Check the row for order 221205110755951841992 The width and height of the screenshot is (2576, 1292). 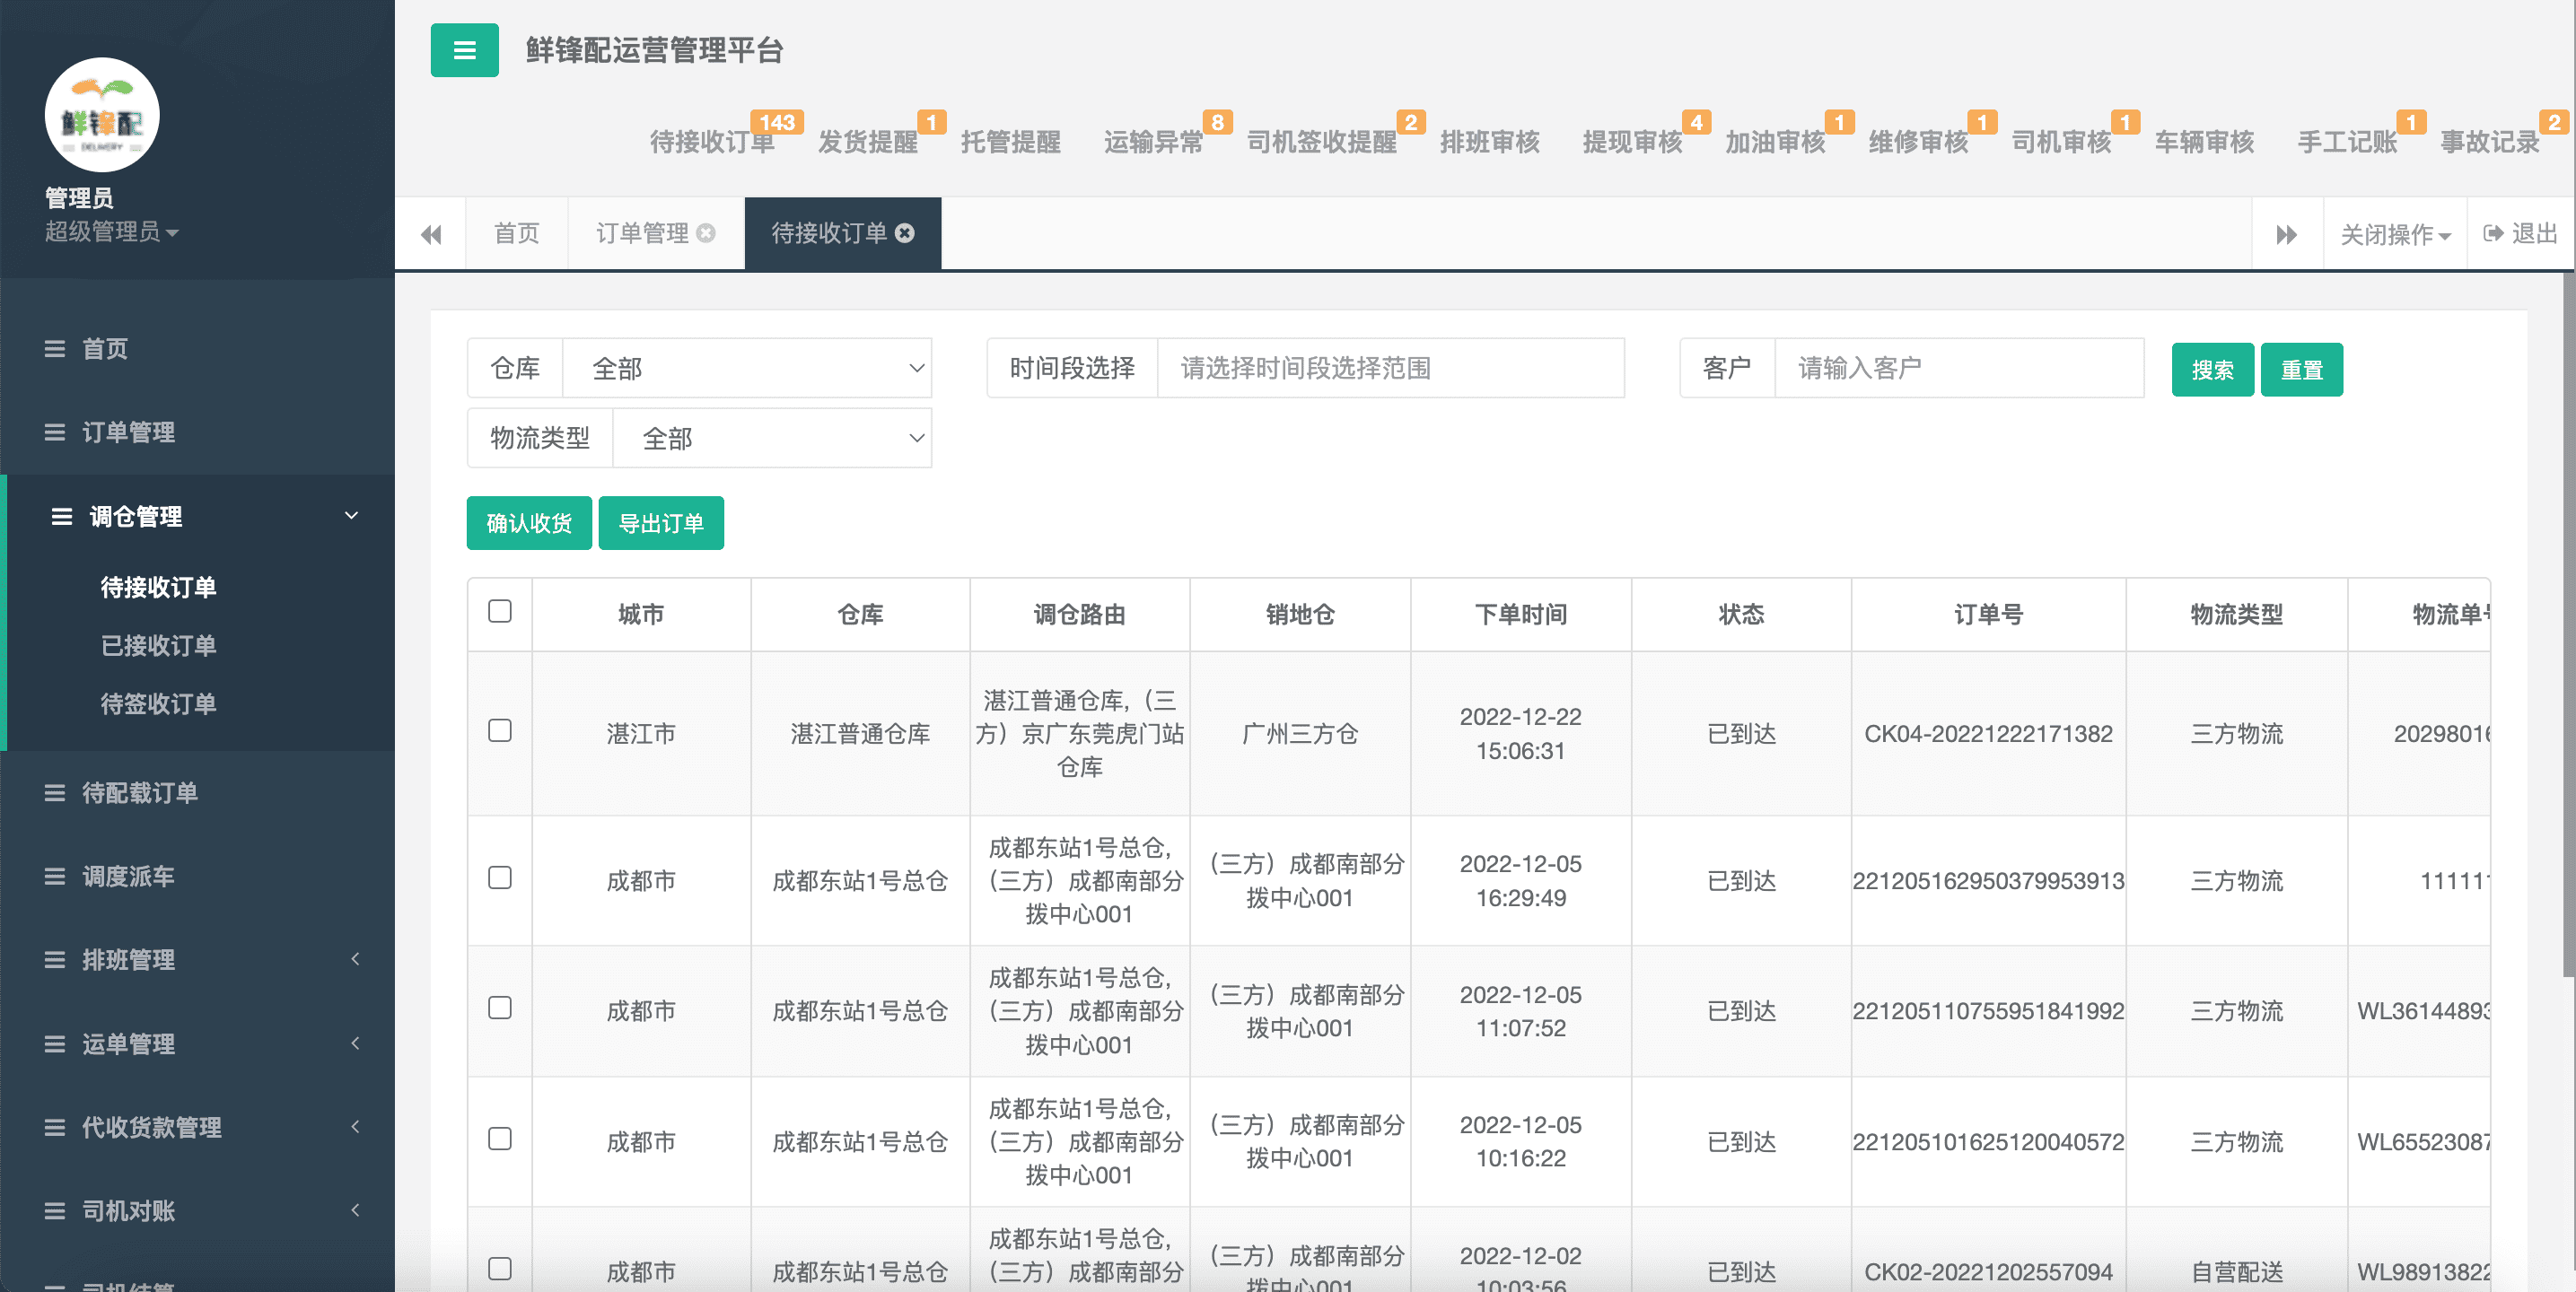(500, 1008)
